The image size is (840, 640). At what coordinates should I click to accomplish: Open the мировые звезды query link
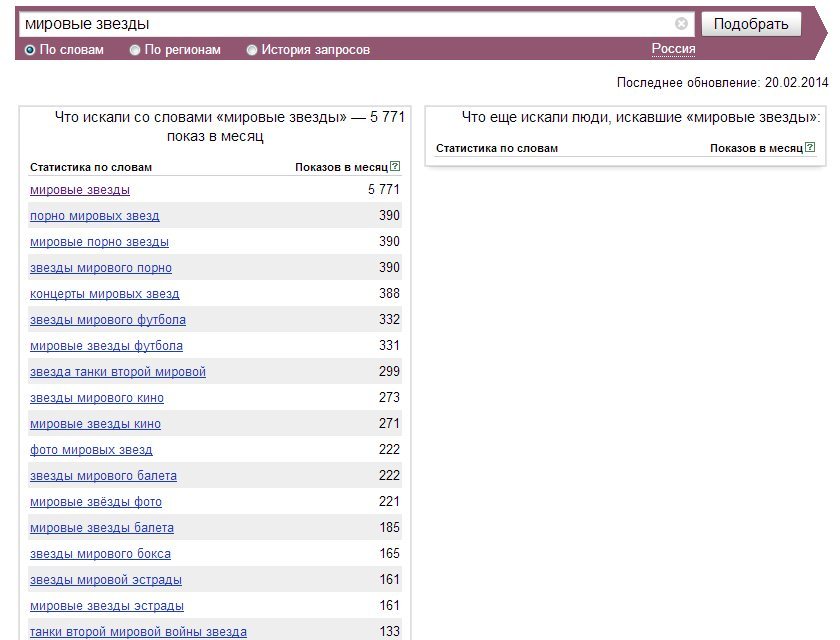80,190
